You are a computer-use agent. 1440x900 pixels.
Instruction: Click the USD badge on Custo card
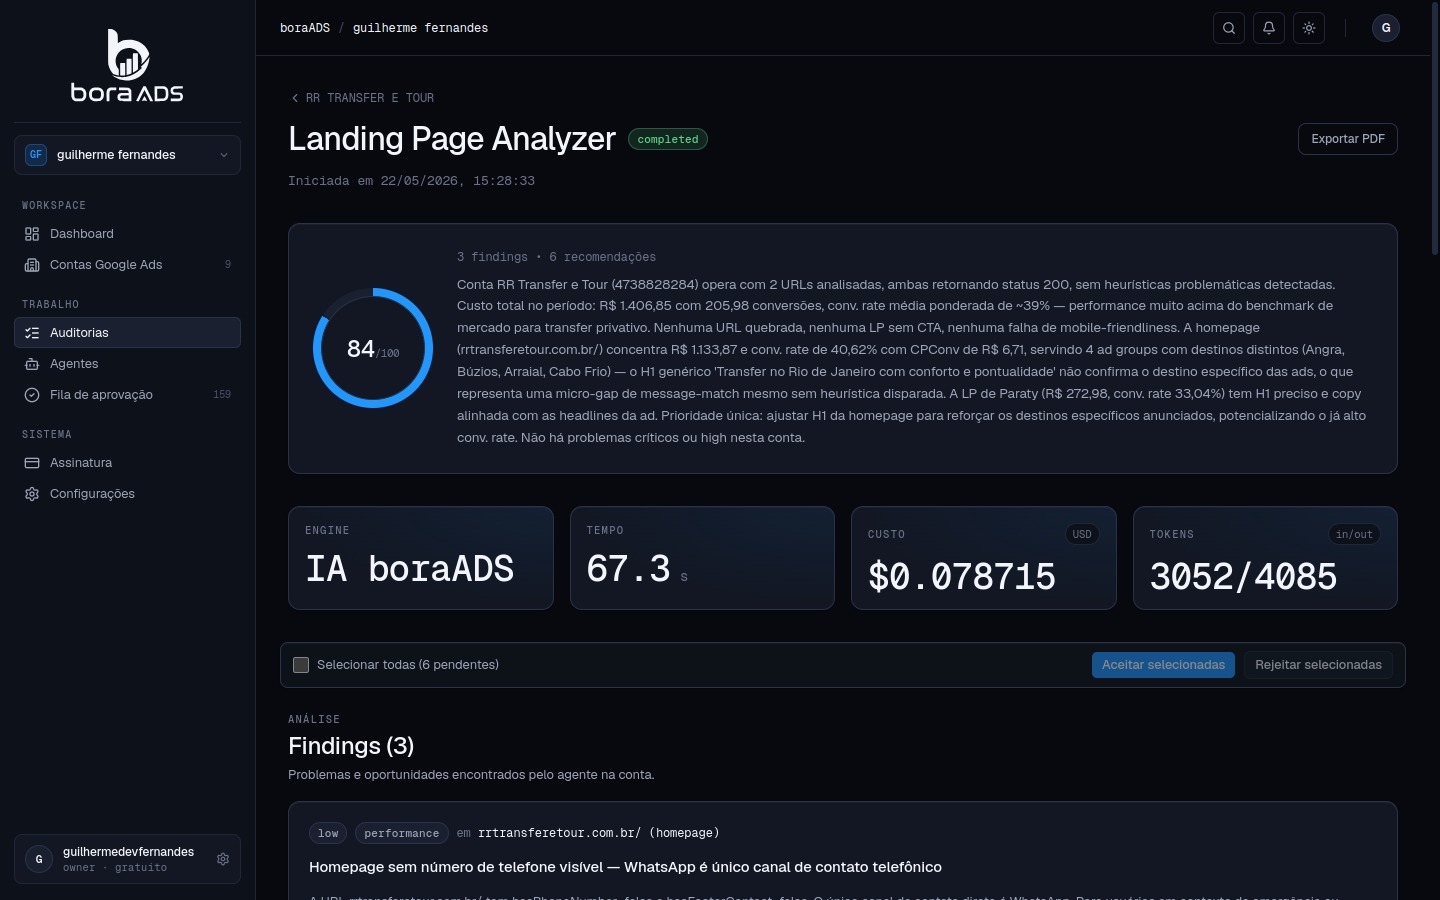[1082, 534]
